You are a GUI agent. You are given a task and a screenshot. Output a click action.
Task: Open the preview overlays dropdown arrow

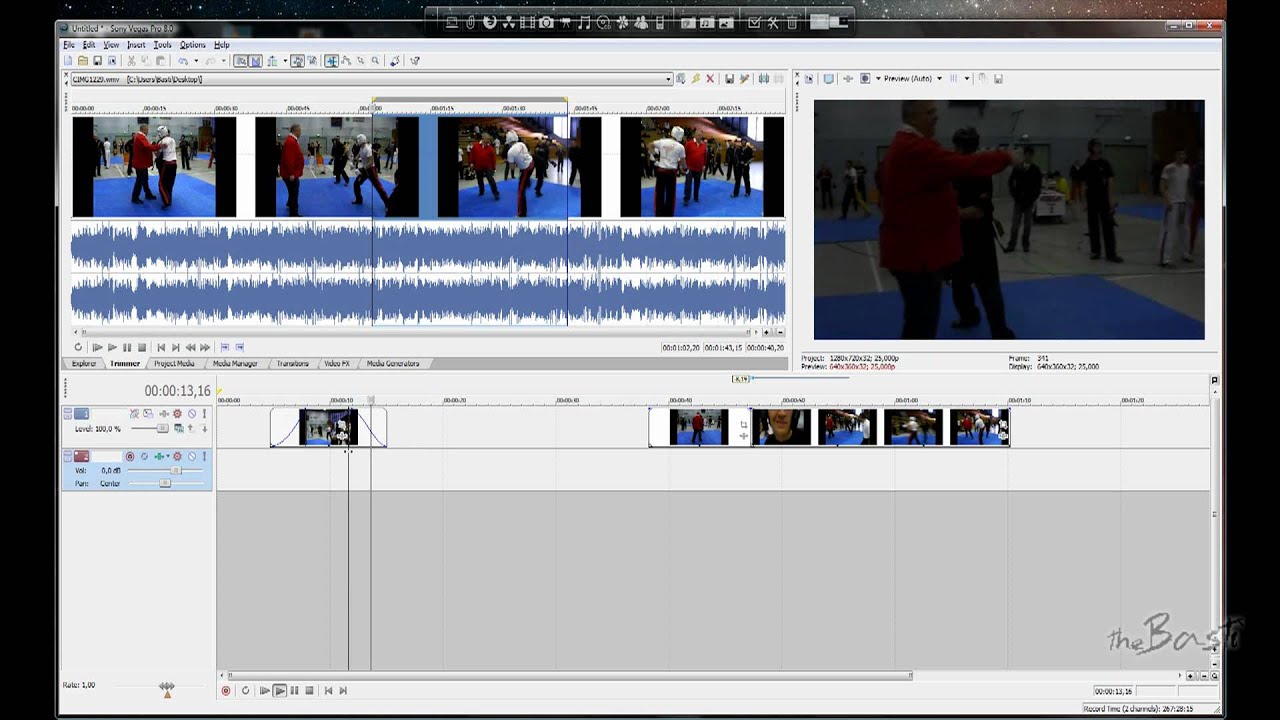coord(967,79)
